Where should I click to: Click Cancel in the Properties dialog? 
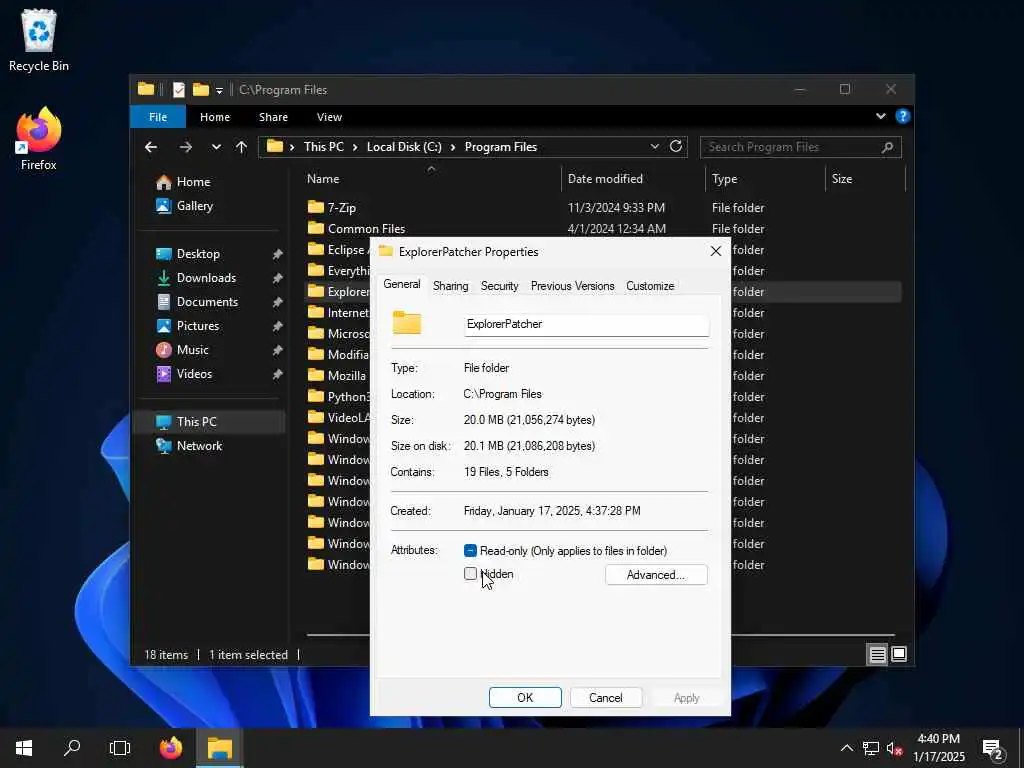click(606, 697)
